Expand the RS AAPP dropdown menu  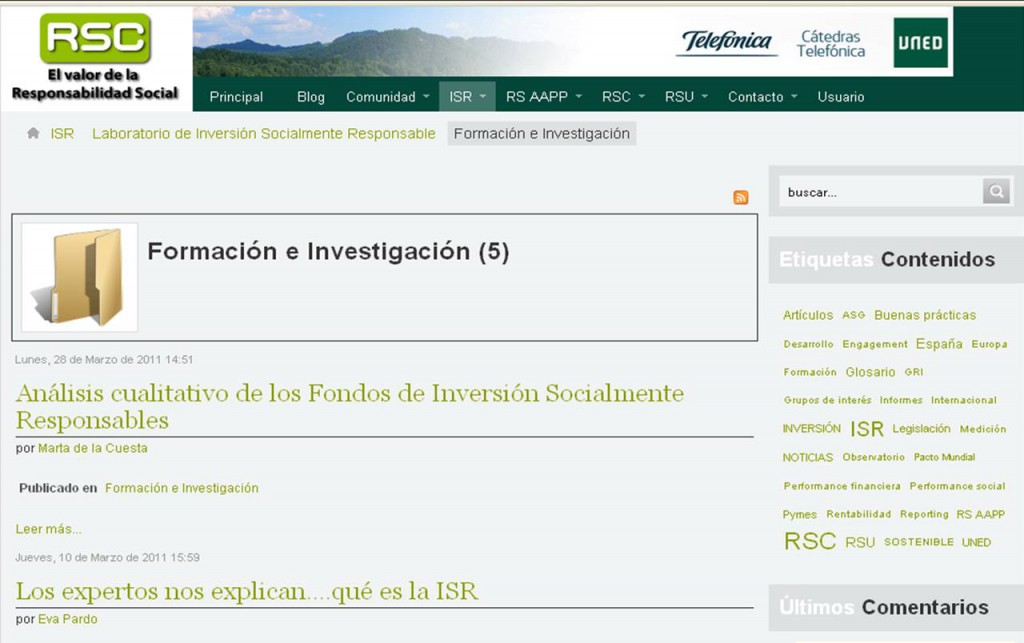tap(543, 97)
